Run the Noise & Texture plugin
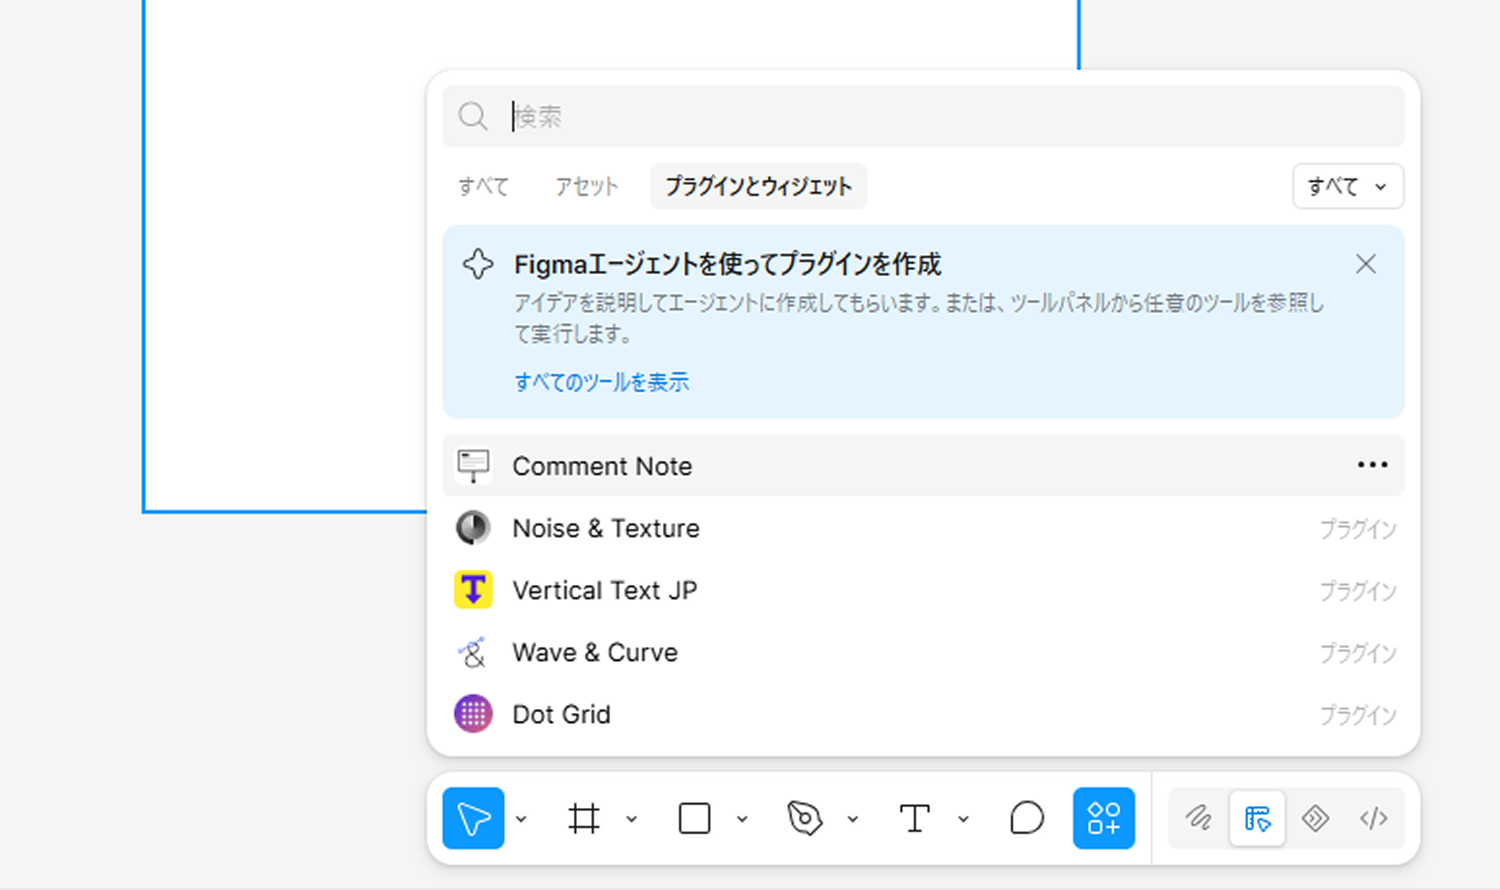This screenshot has width=1500, height=890. pyautogui.click(x=924, y=528)
